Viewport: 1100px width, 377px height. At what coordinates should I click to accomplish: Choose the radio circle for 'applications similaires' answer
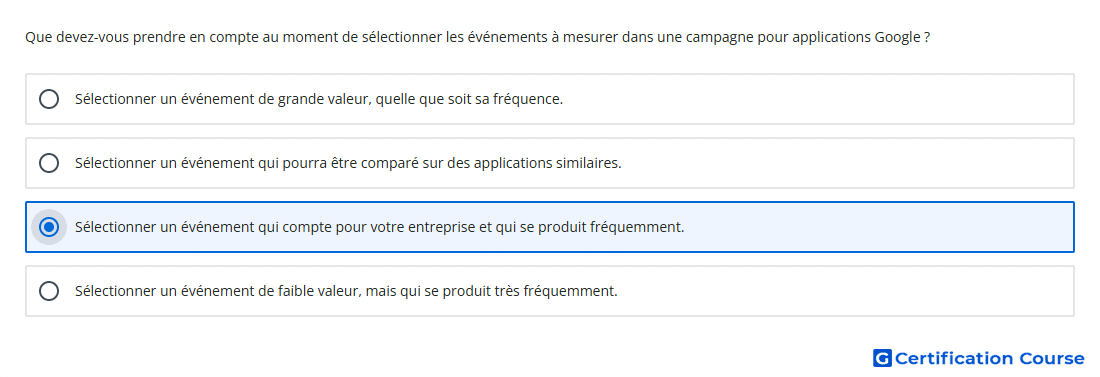pos(49,163)
